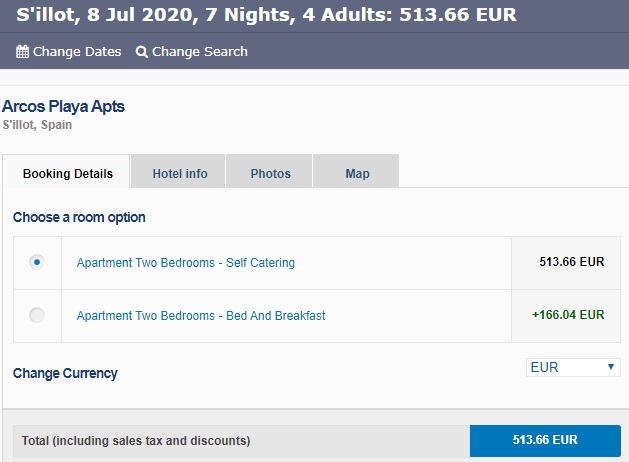Switch to the Booking Details tab

[68, 173]
